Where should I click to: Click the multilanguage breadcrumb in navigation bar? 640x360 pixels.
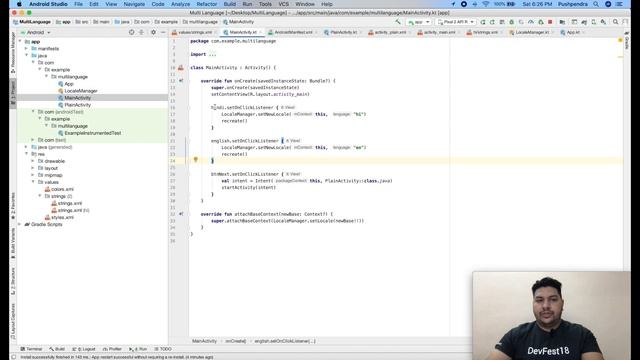[x=200, y=22]
